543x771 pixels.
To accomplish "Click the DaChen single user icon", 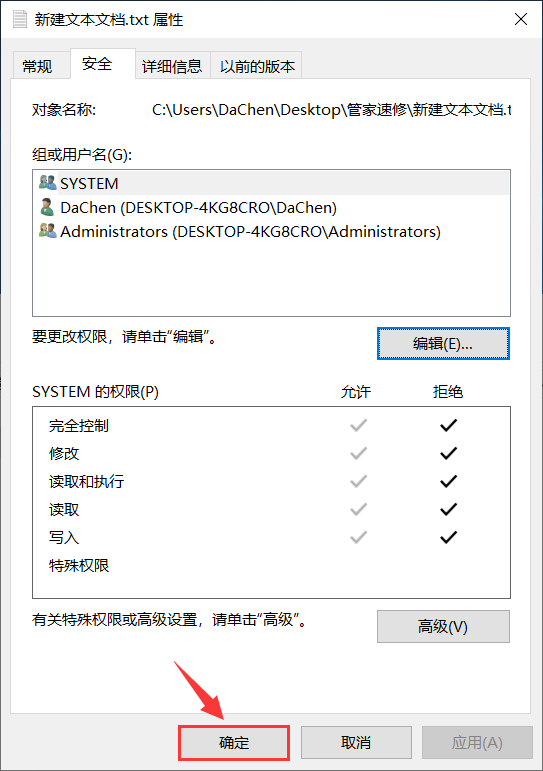I will tap(47, 207).
